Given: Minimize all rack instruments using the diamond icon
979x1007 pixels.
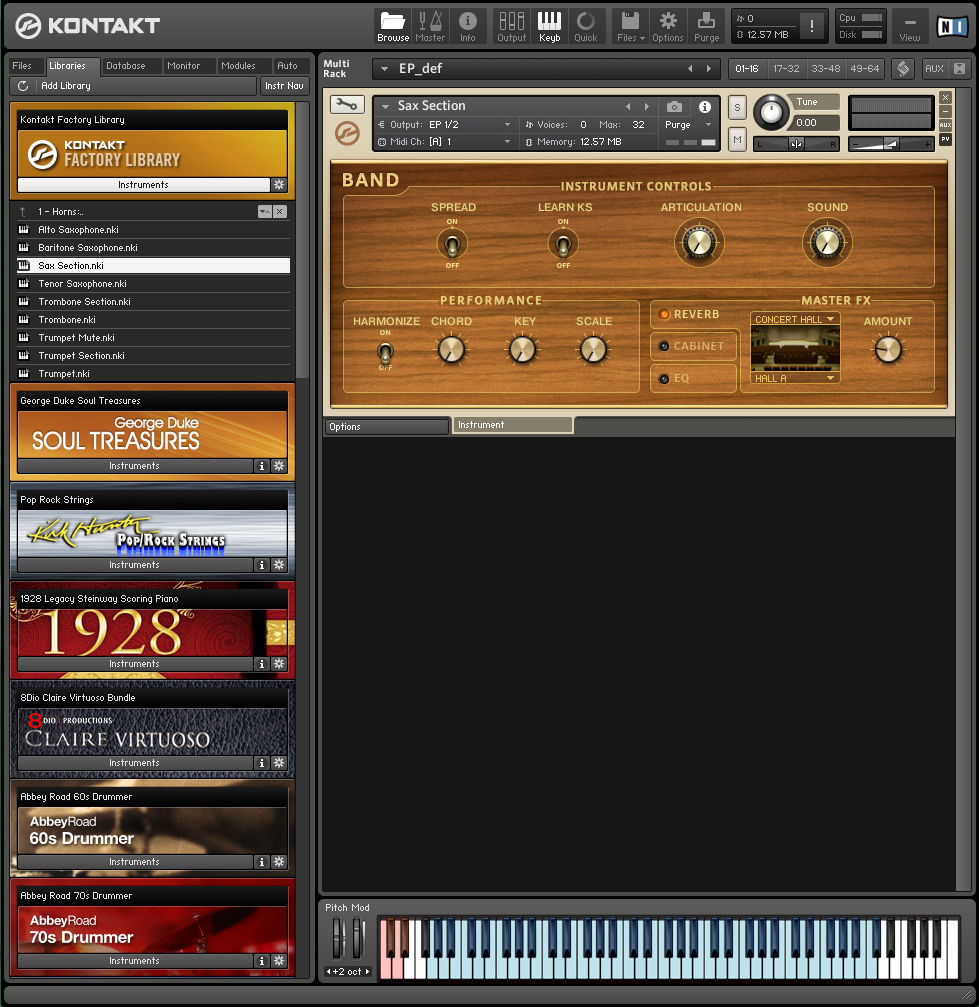Looking at the screenshot, I should (x=903, y=69).
